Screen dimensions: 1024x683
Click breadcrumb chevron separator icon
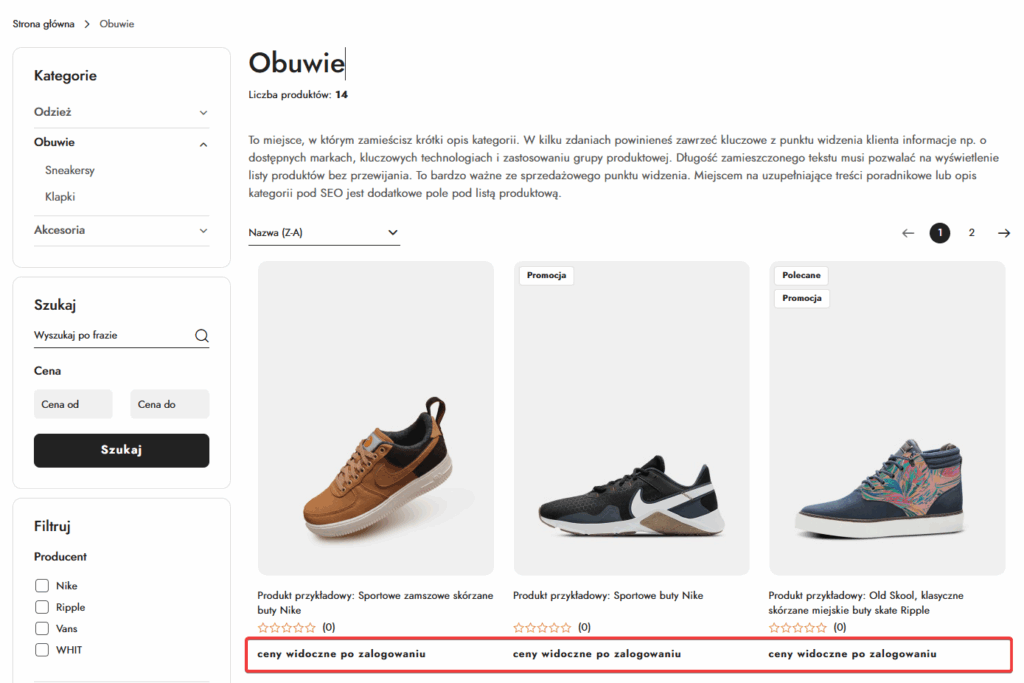pyautogui.click(x=87, y=24)
